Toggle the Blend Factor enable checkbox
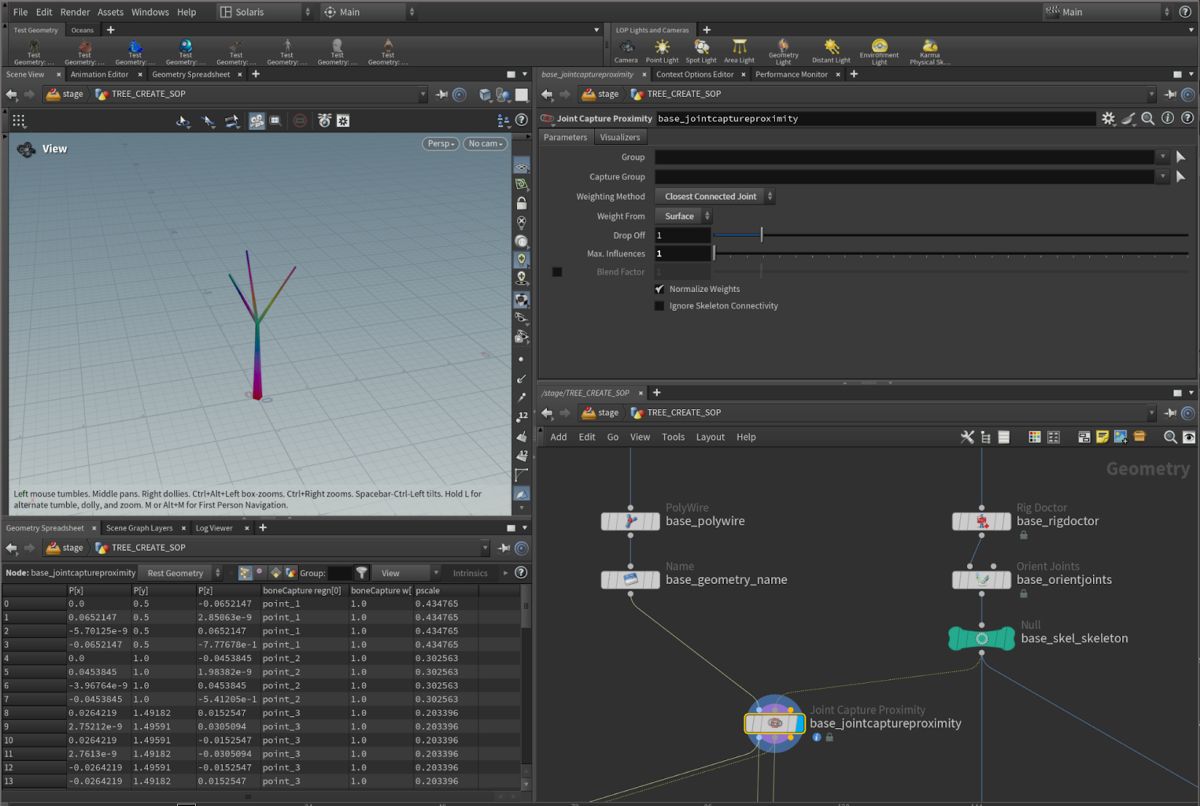The height and width of the screenshot is (806, 1200). pos(557,272)
